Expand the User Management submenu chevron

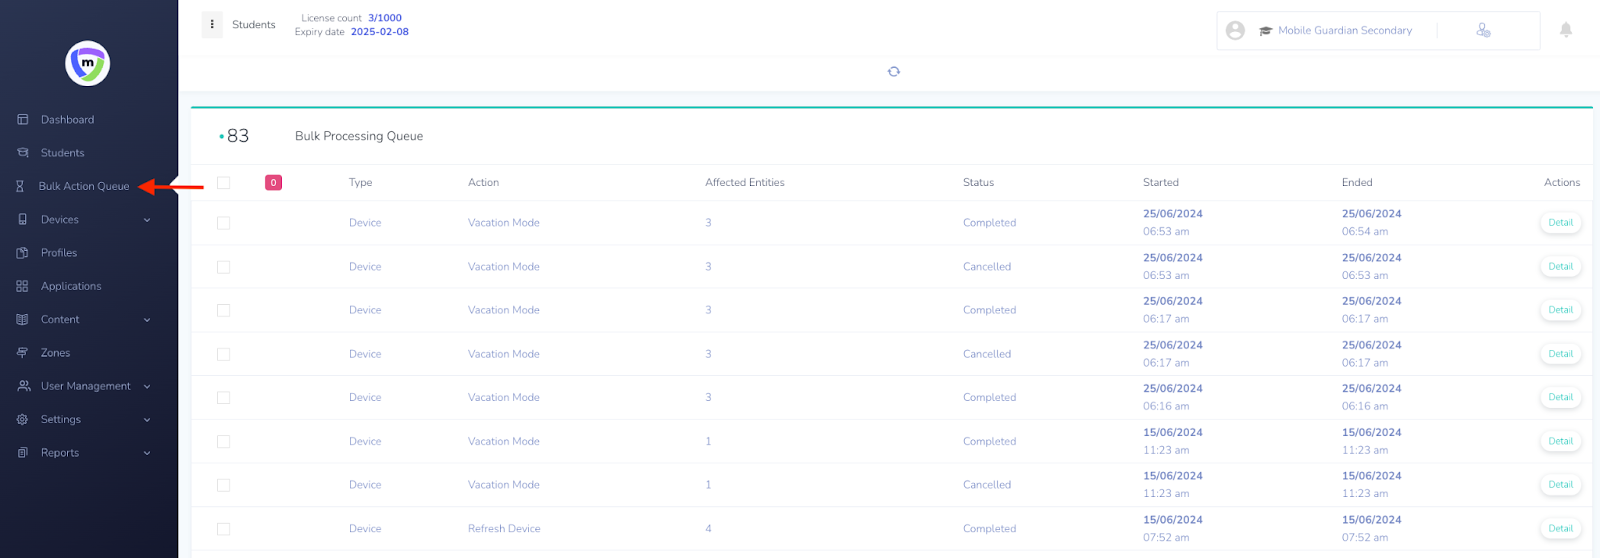point(147,387)
